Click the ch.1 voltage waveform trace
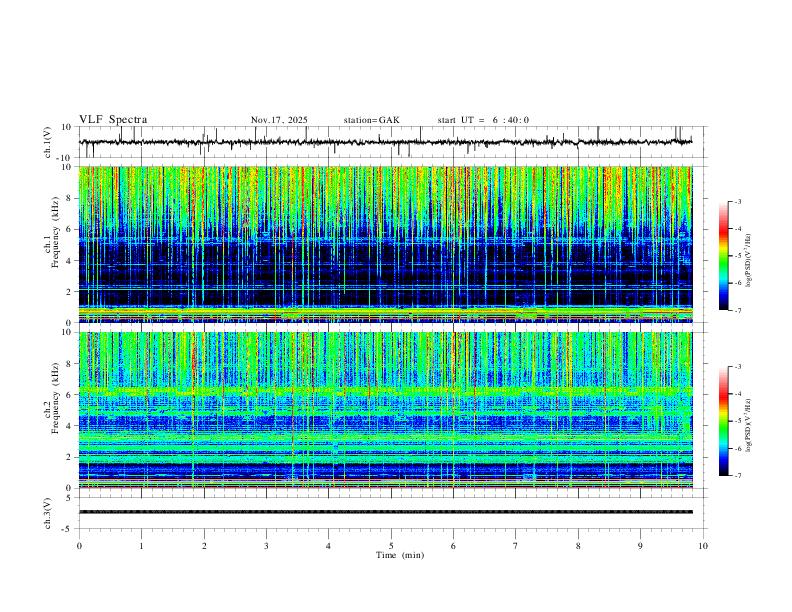This screenshot has height=612, width=792. click(x=385, y=142)
